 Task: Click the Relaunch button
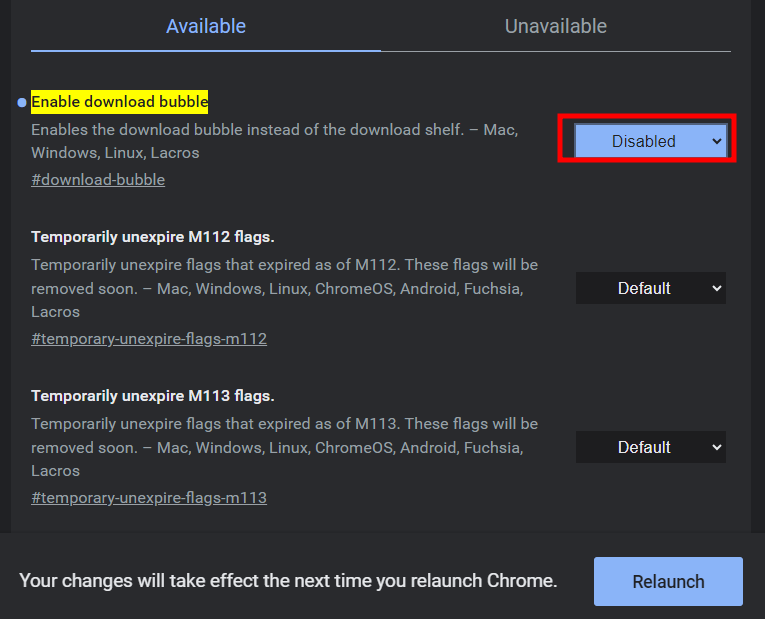pyautogui.click(x=668, y=581)
